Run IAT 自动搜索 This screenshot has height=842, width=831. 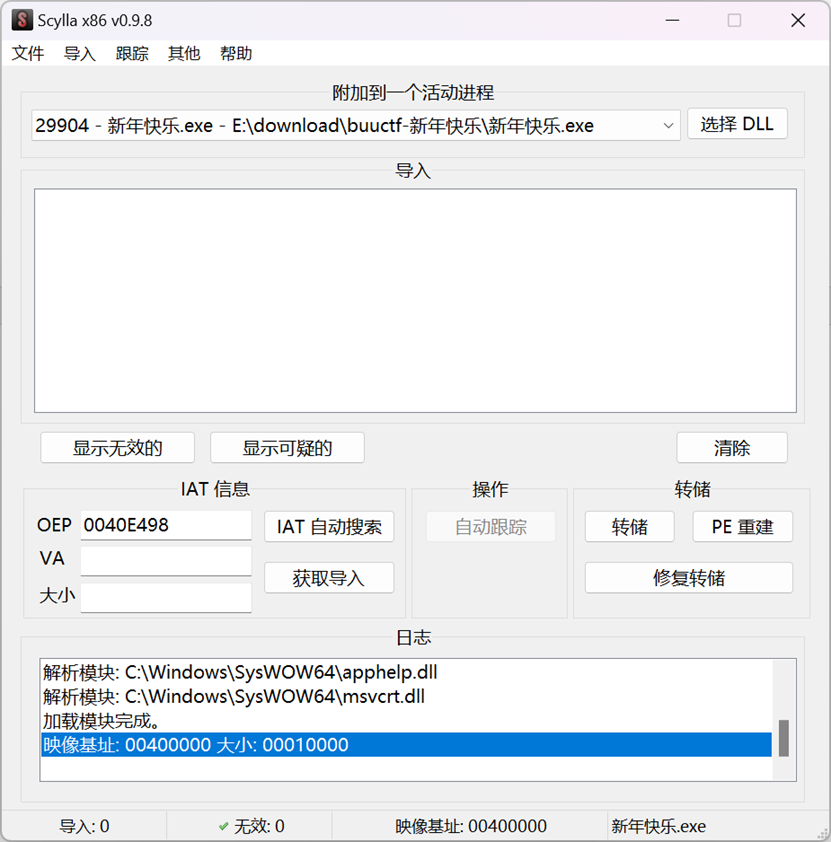[x=329, y=527]
